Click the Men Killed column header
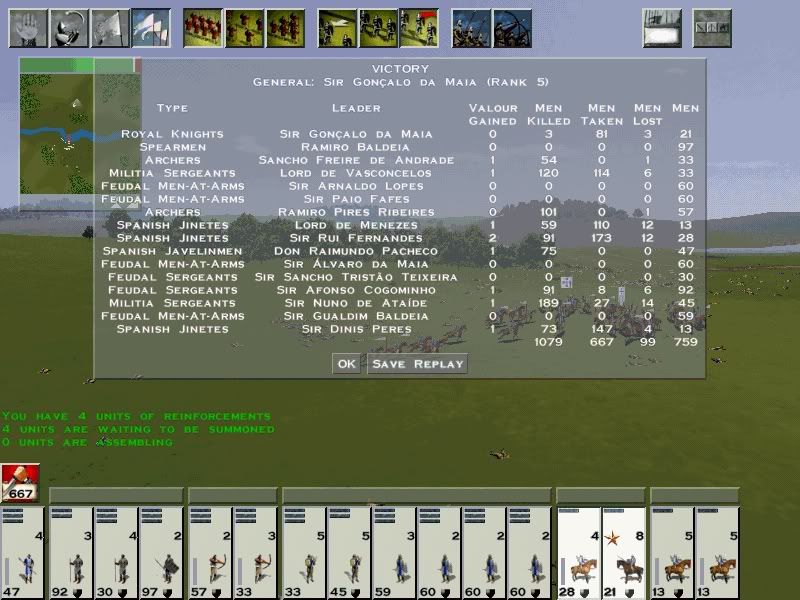Viewport: 800px width, 600px height. click(548, 115)
